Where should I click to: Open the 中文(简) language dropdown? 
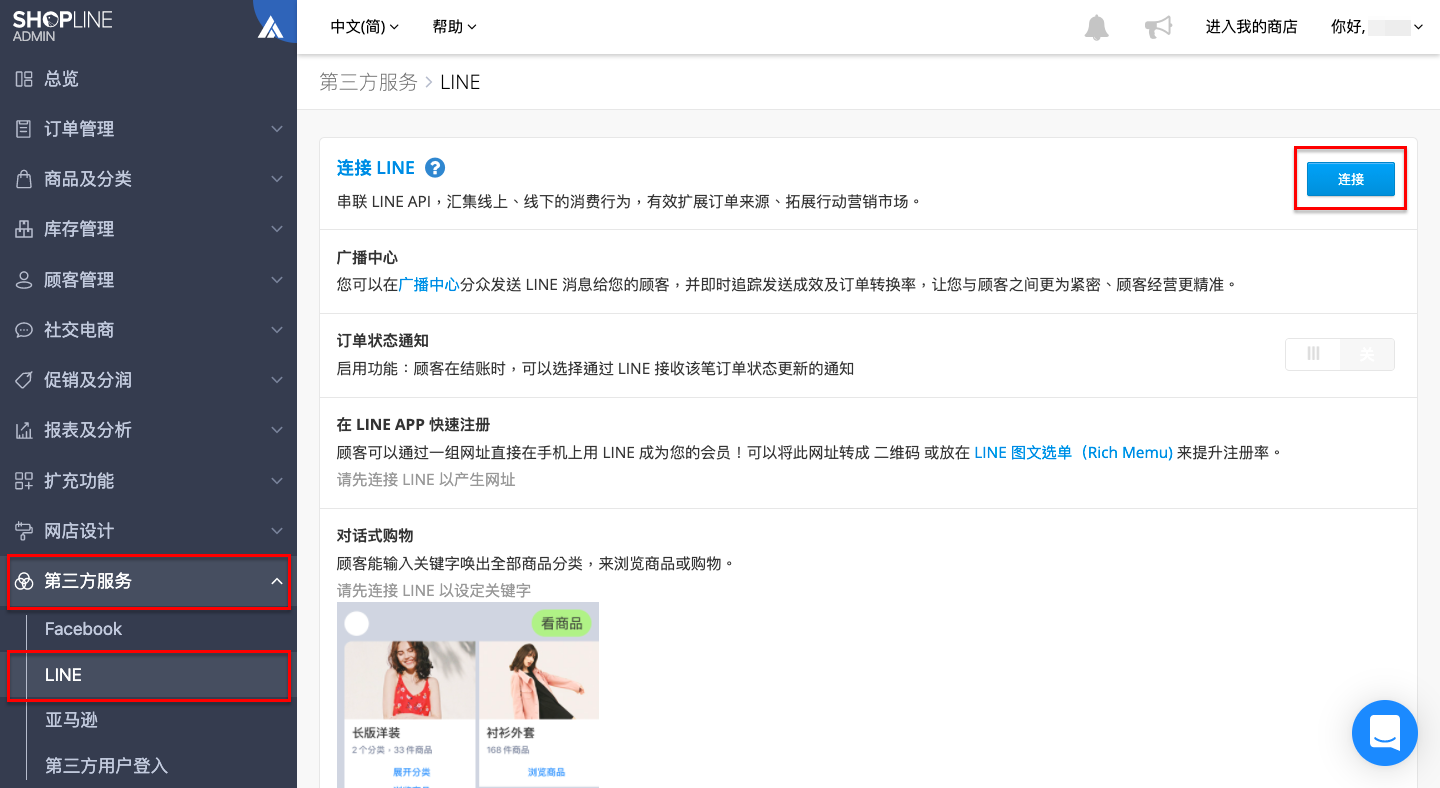[365, 27]
